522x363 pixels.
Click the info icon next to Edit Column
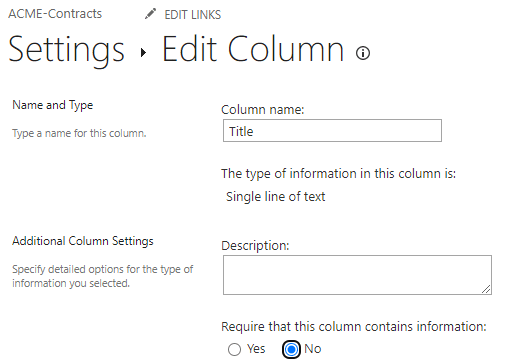pos(363,53)
